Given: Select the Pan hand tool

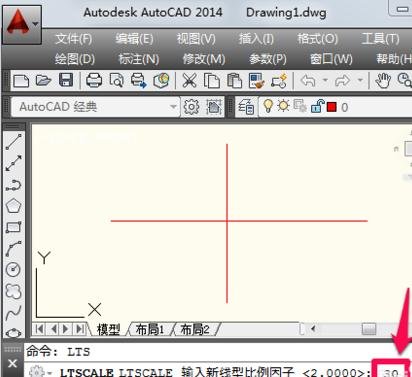Looking at the screenshot, I should coord(383,81).
